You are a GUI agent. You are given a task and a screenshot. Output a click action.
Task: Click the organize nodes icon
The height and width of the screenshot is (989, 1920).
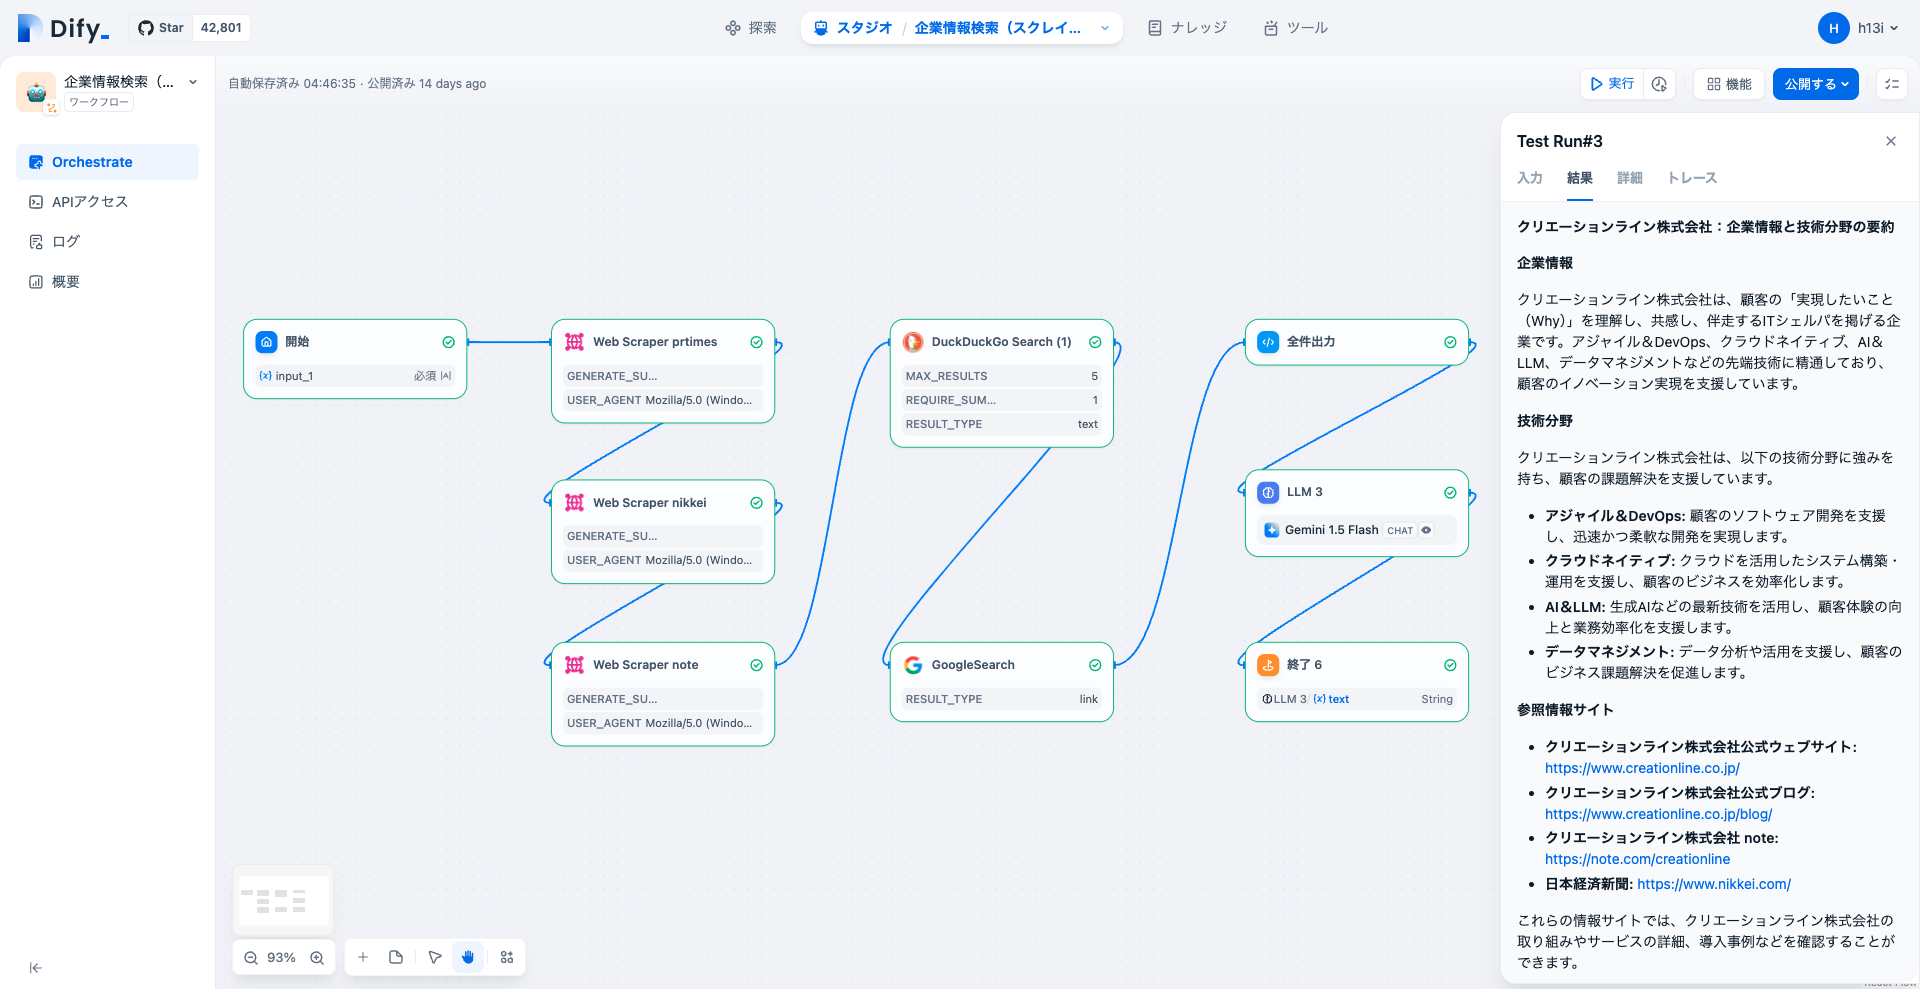point(507,958)
